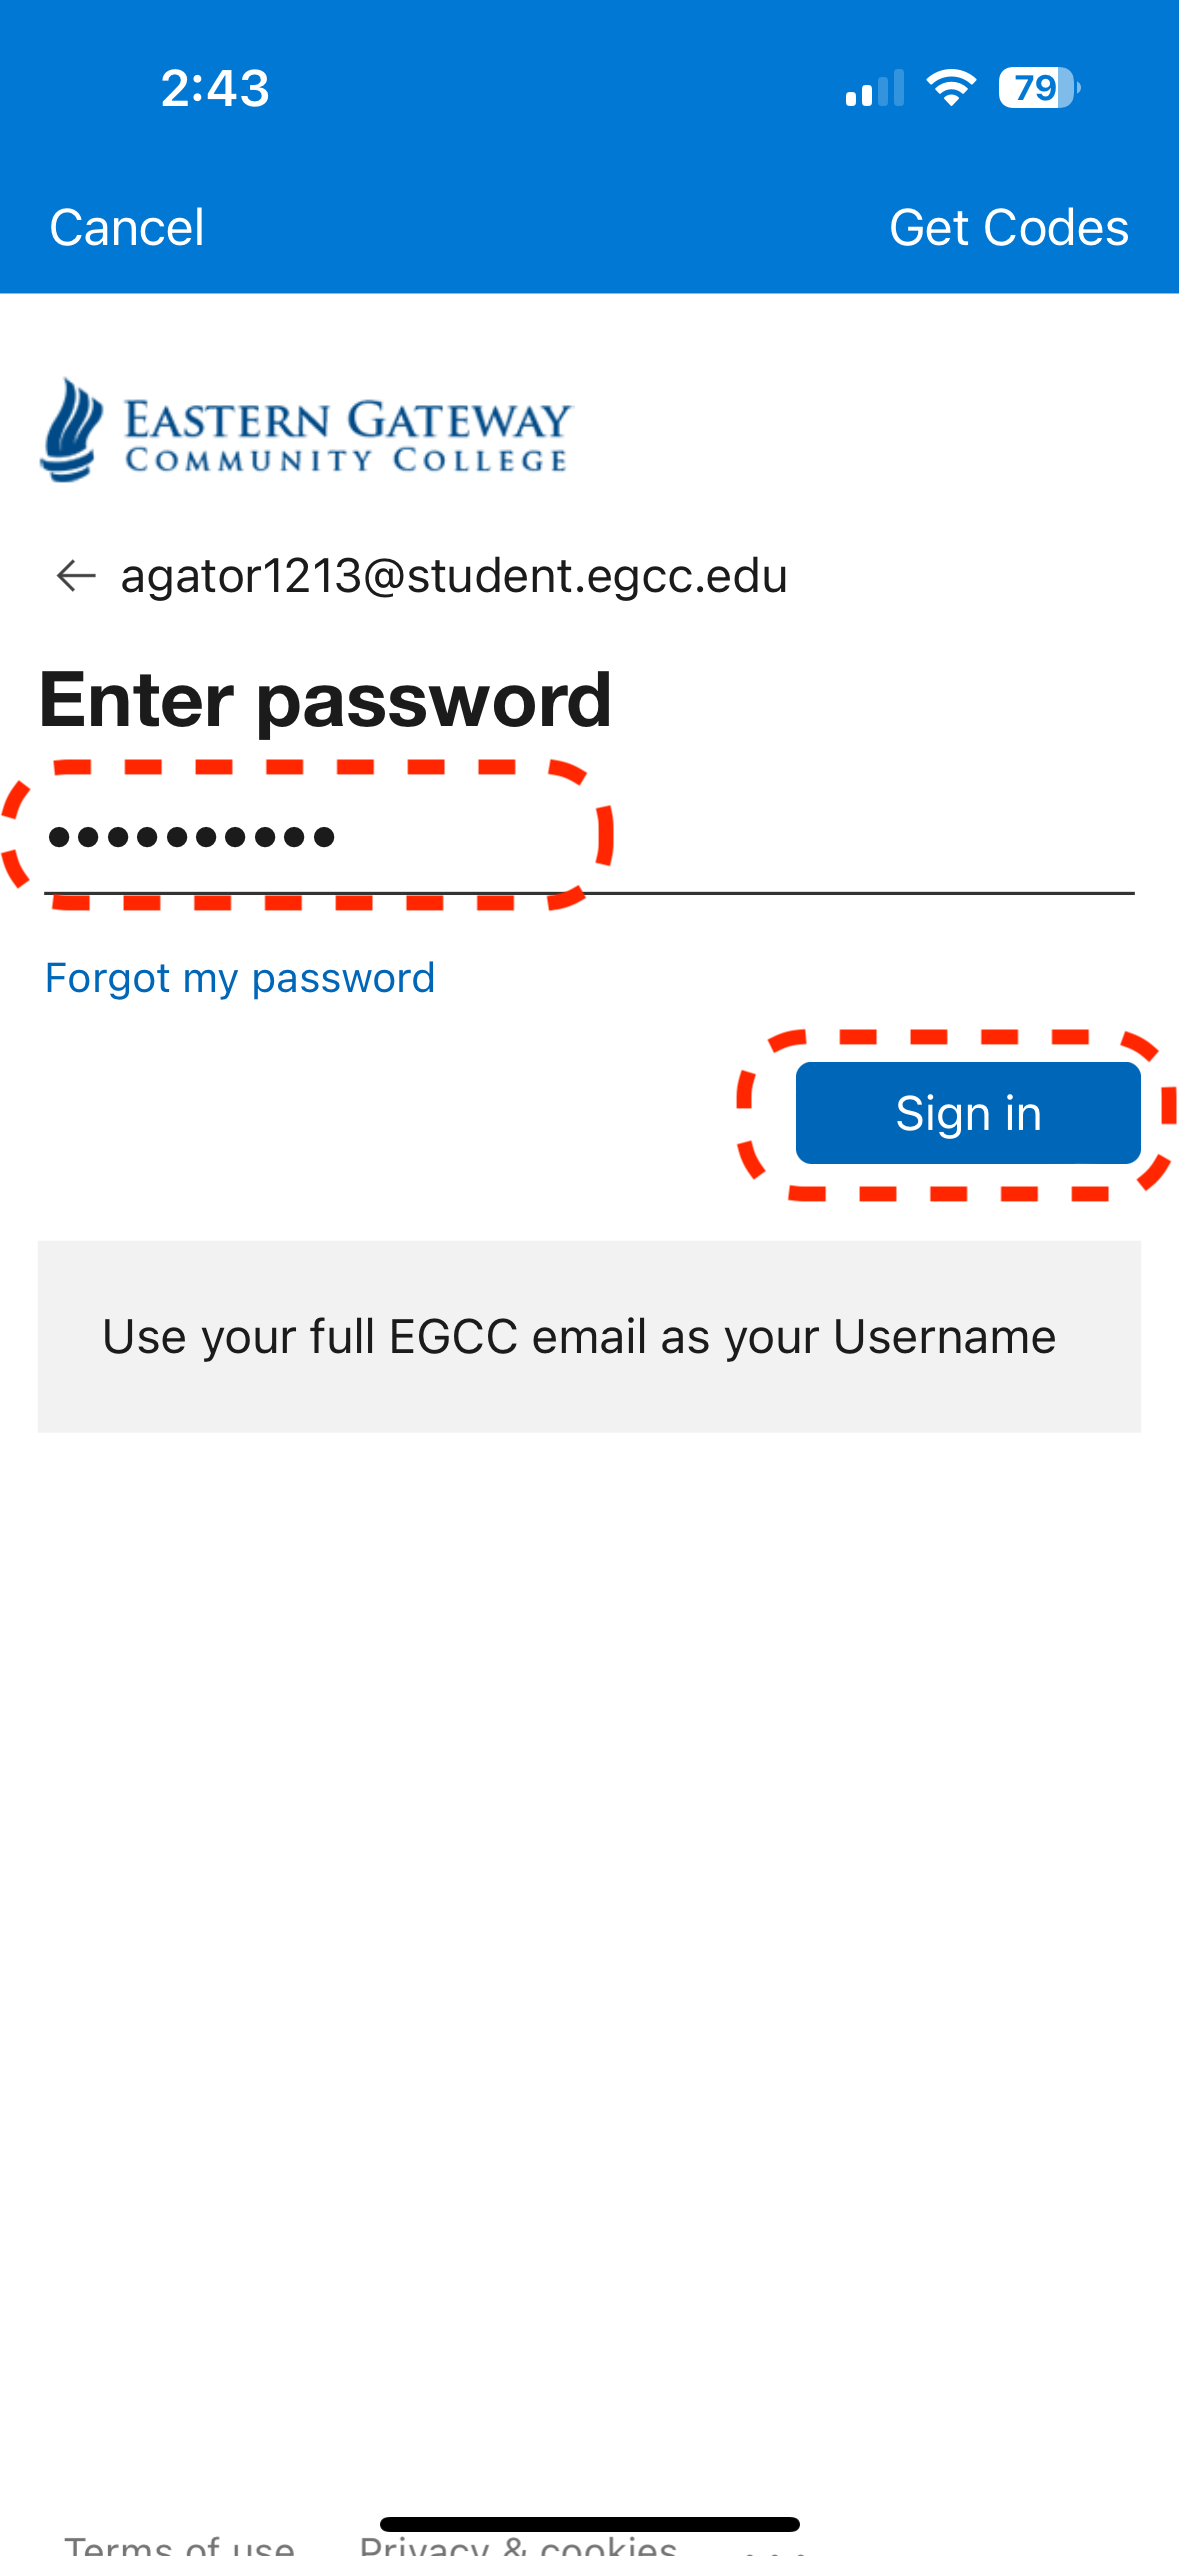Image resolution: width=1179 pixels, height=2556 pixels.
Task: Cancel the sign-in flow
Action: pyautogui.click(x=127, y=228)
